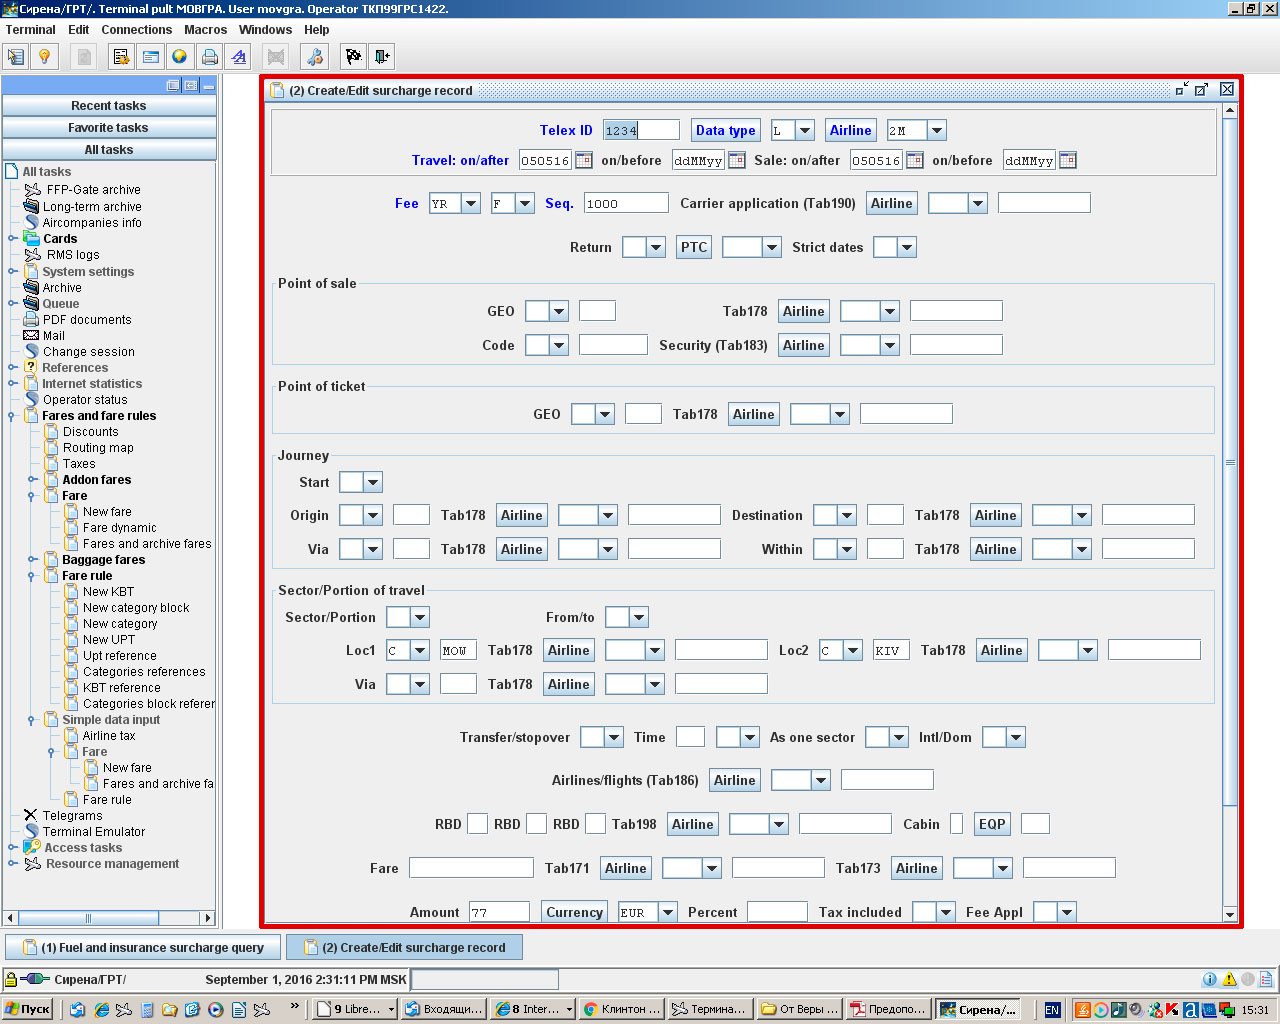Click the blue font 'A' toolbar icon
The image size is (1280, 1024).
point(239,57)
